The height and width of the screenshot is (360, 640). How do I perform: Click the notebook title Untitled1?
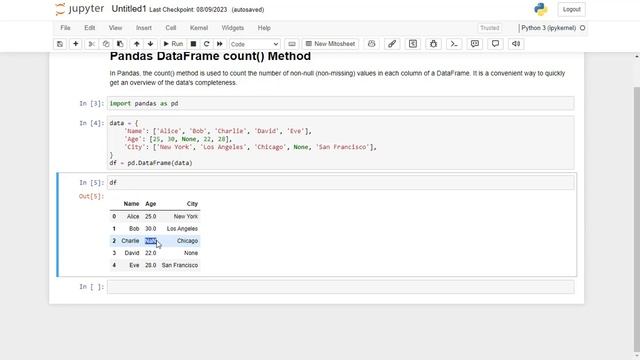coord(129,9)
